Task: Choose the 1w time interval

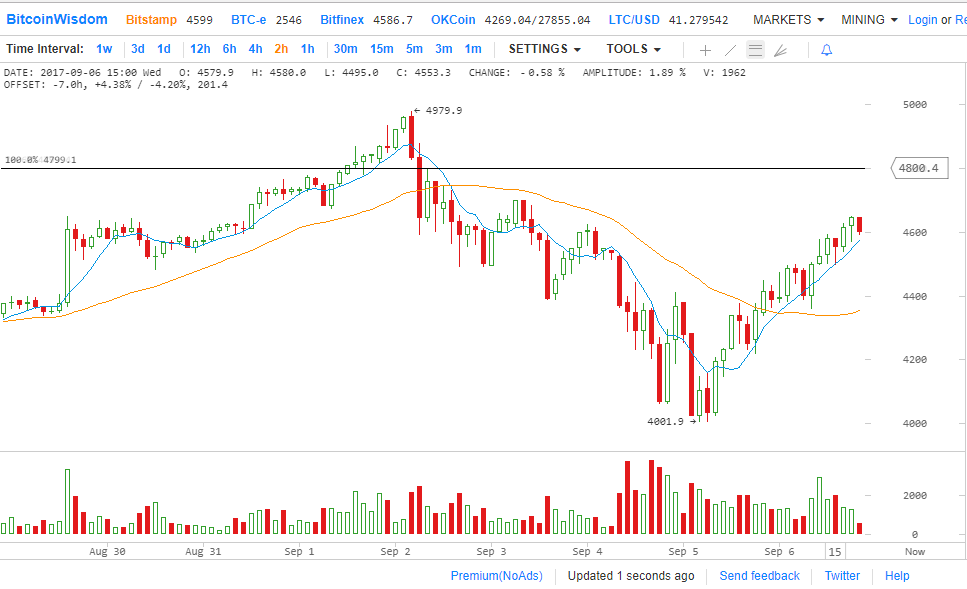Action: pyautogui.click(x=104, y=49)
